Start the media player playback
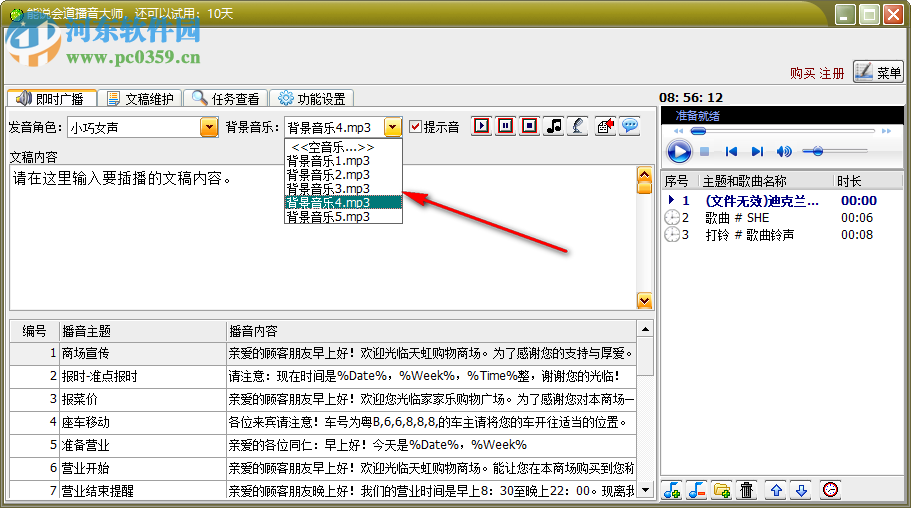Image resolution: width=911 pixels, height=508 pixels. click(x=679, y=152)
